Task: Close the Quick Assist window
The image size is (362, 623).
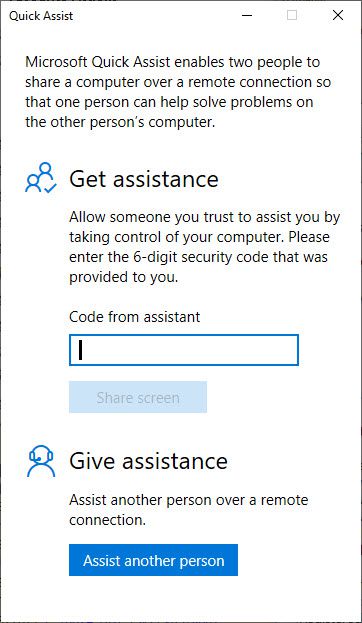Action: pyautogui.click(x=338, y=15)
